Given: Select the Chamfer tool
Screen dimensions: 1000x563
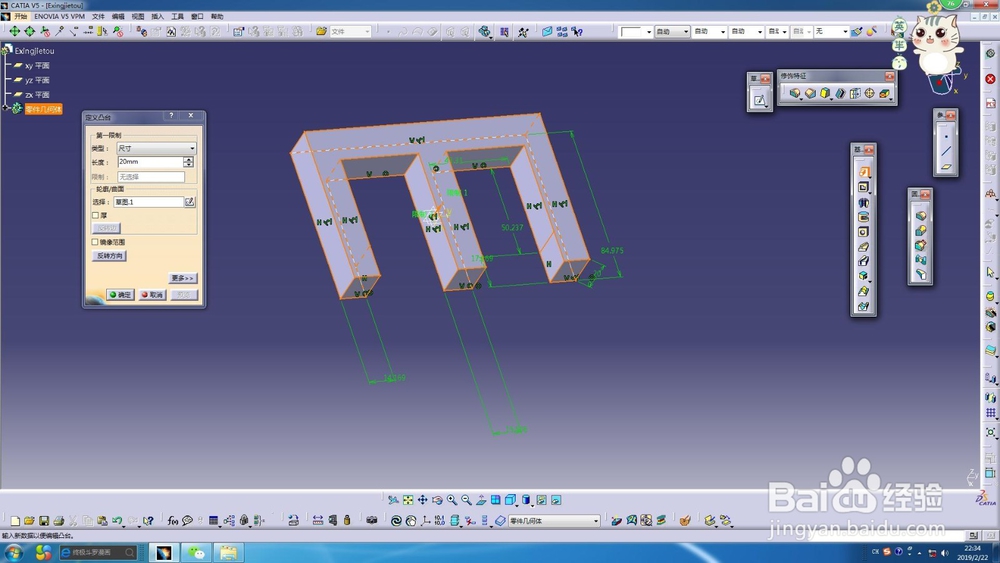Looking at the screenshot, I should (x=810, y=93).
